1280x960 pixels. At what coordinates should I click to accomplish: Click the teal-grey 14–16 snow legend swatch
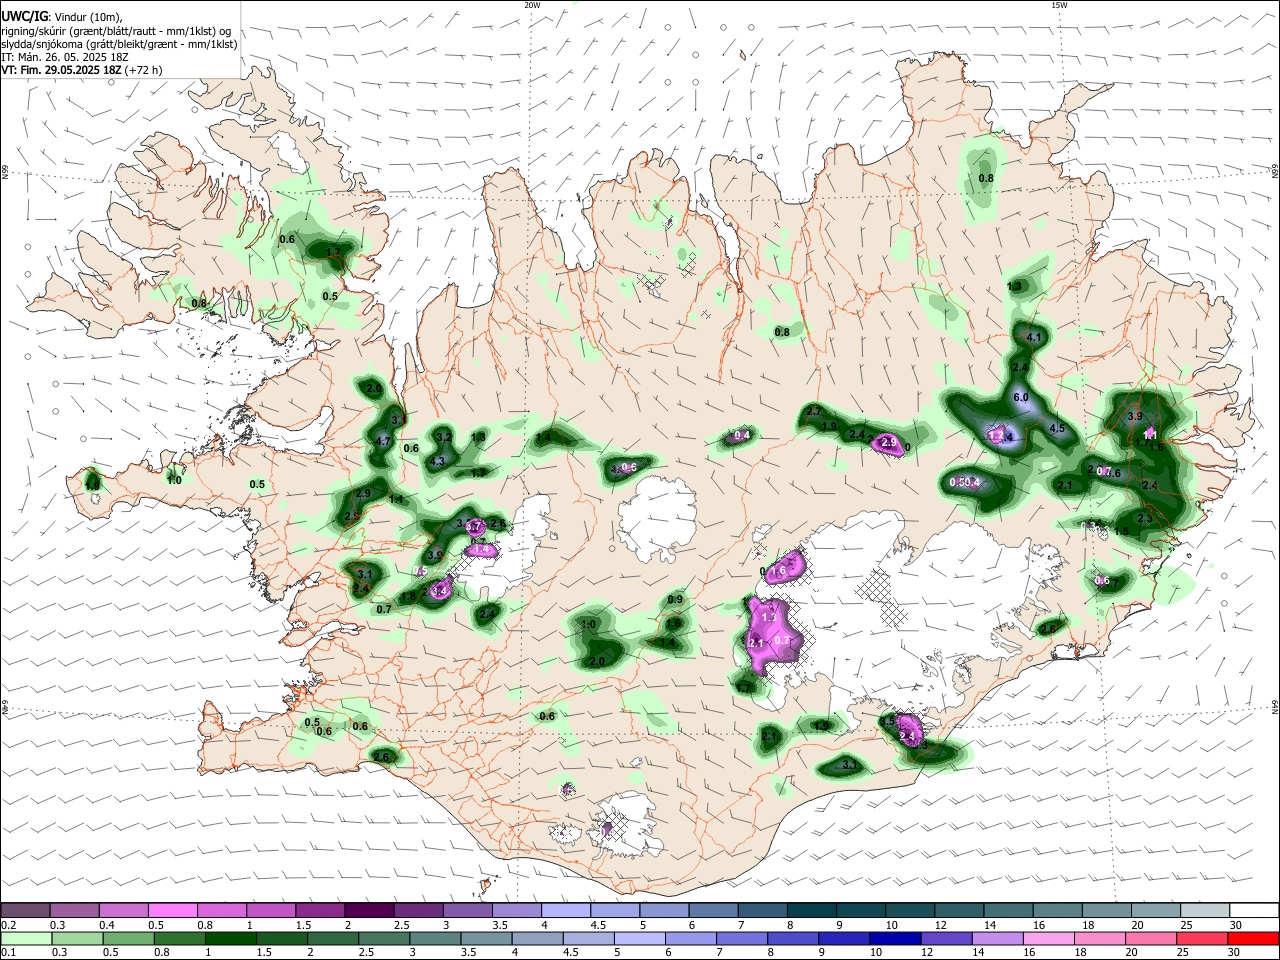click(1009, 911)
